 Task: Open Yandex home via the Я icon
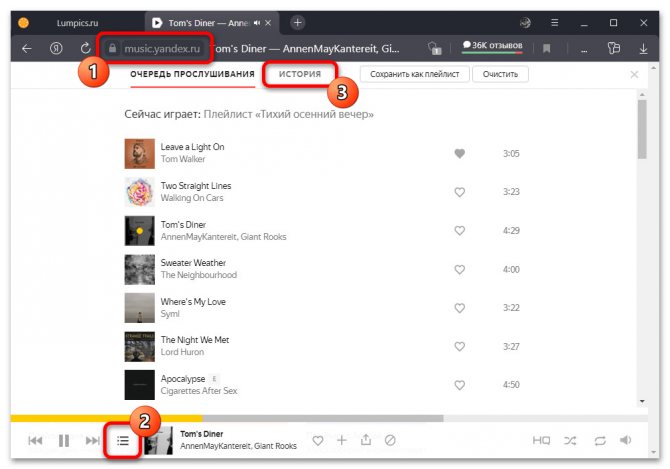click(56, 49)
